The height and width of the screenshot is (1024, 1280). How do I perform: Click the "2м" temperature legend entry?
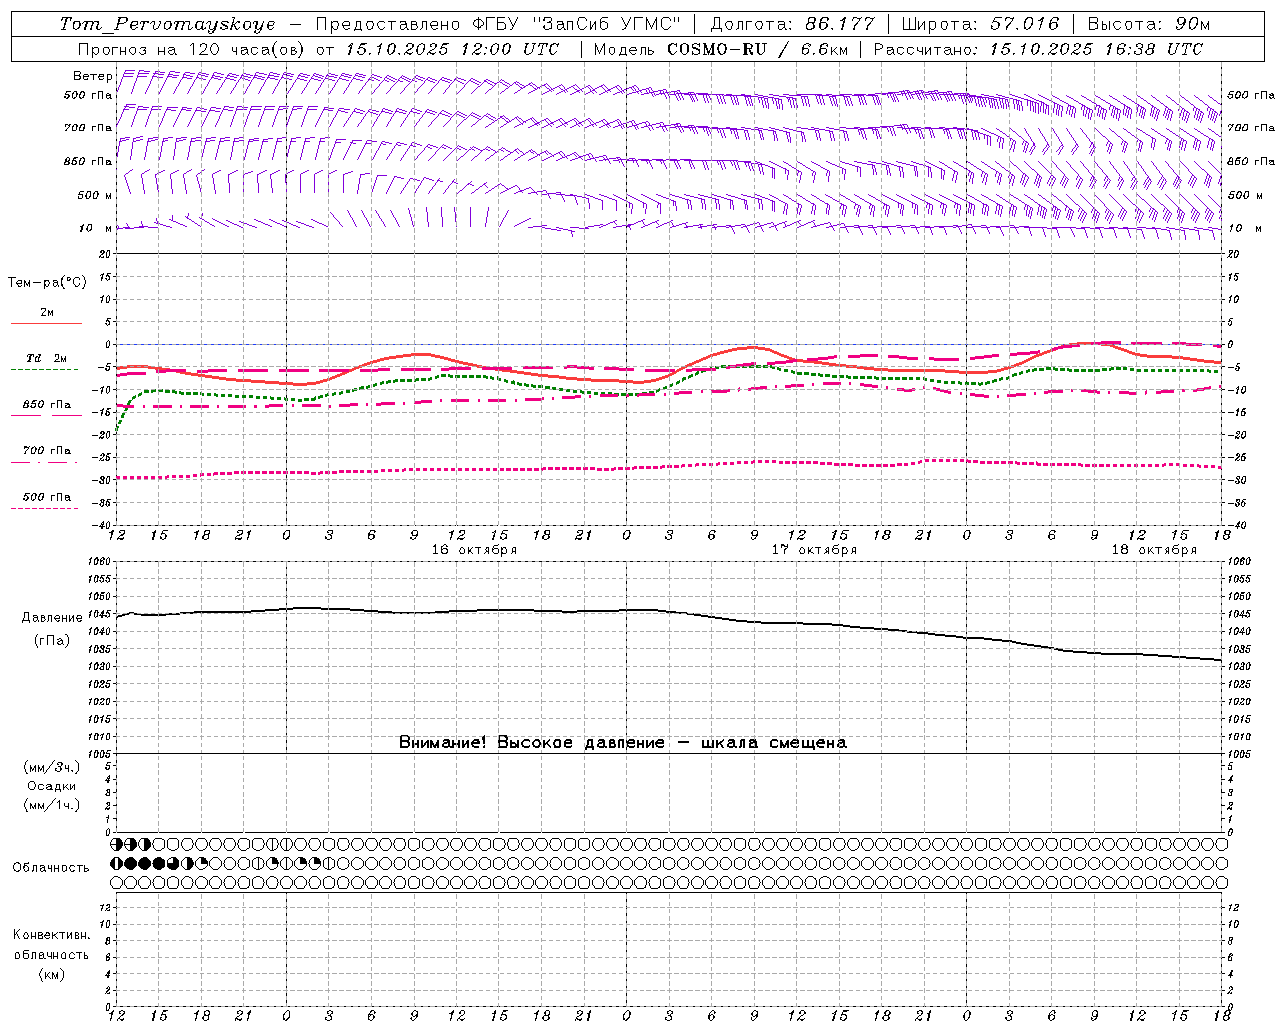click(47, 312)
